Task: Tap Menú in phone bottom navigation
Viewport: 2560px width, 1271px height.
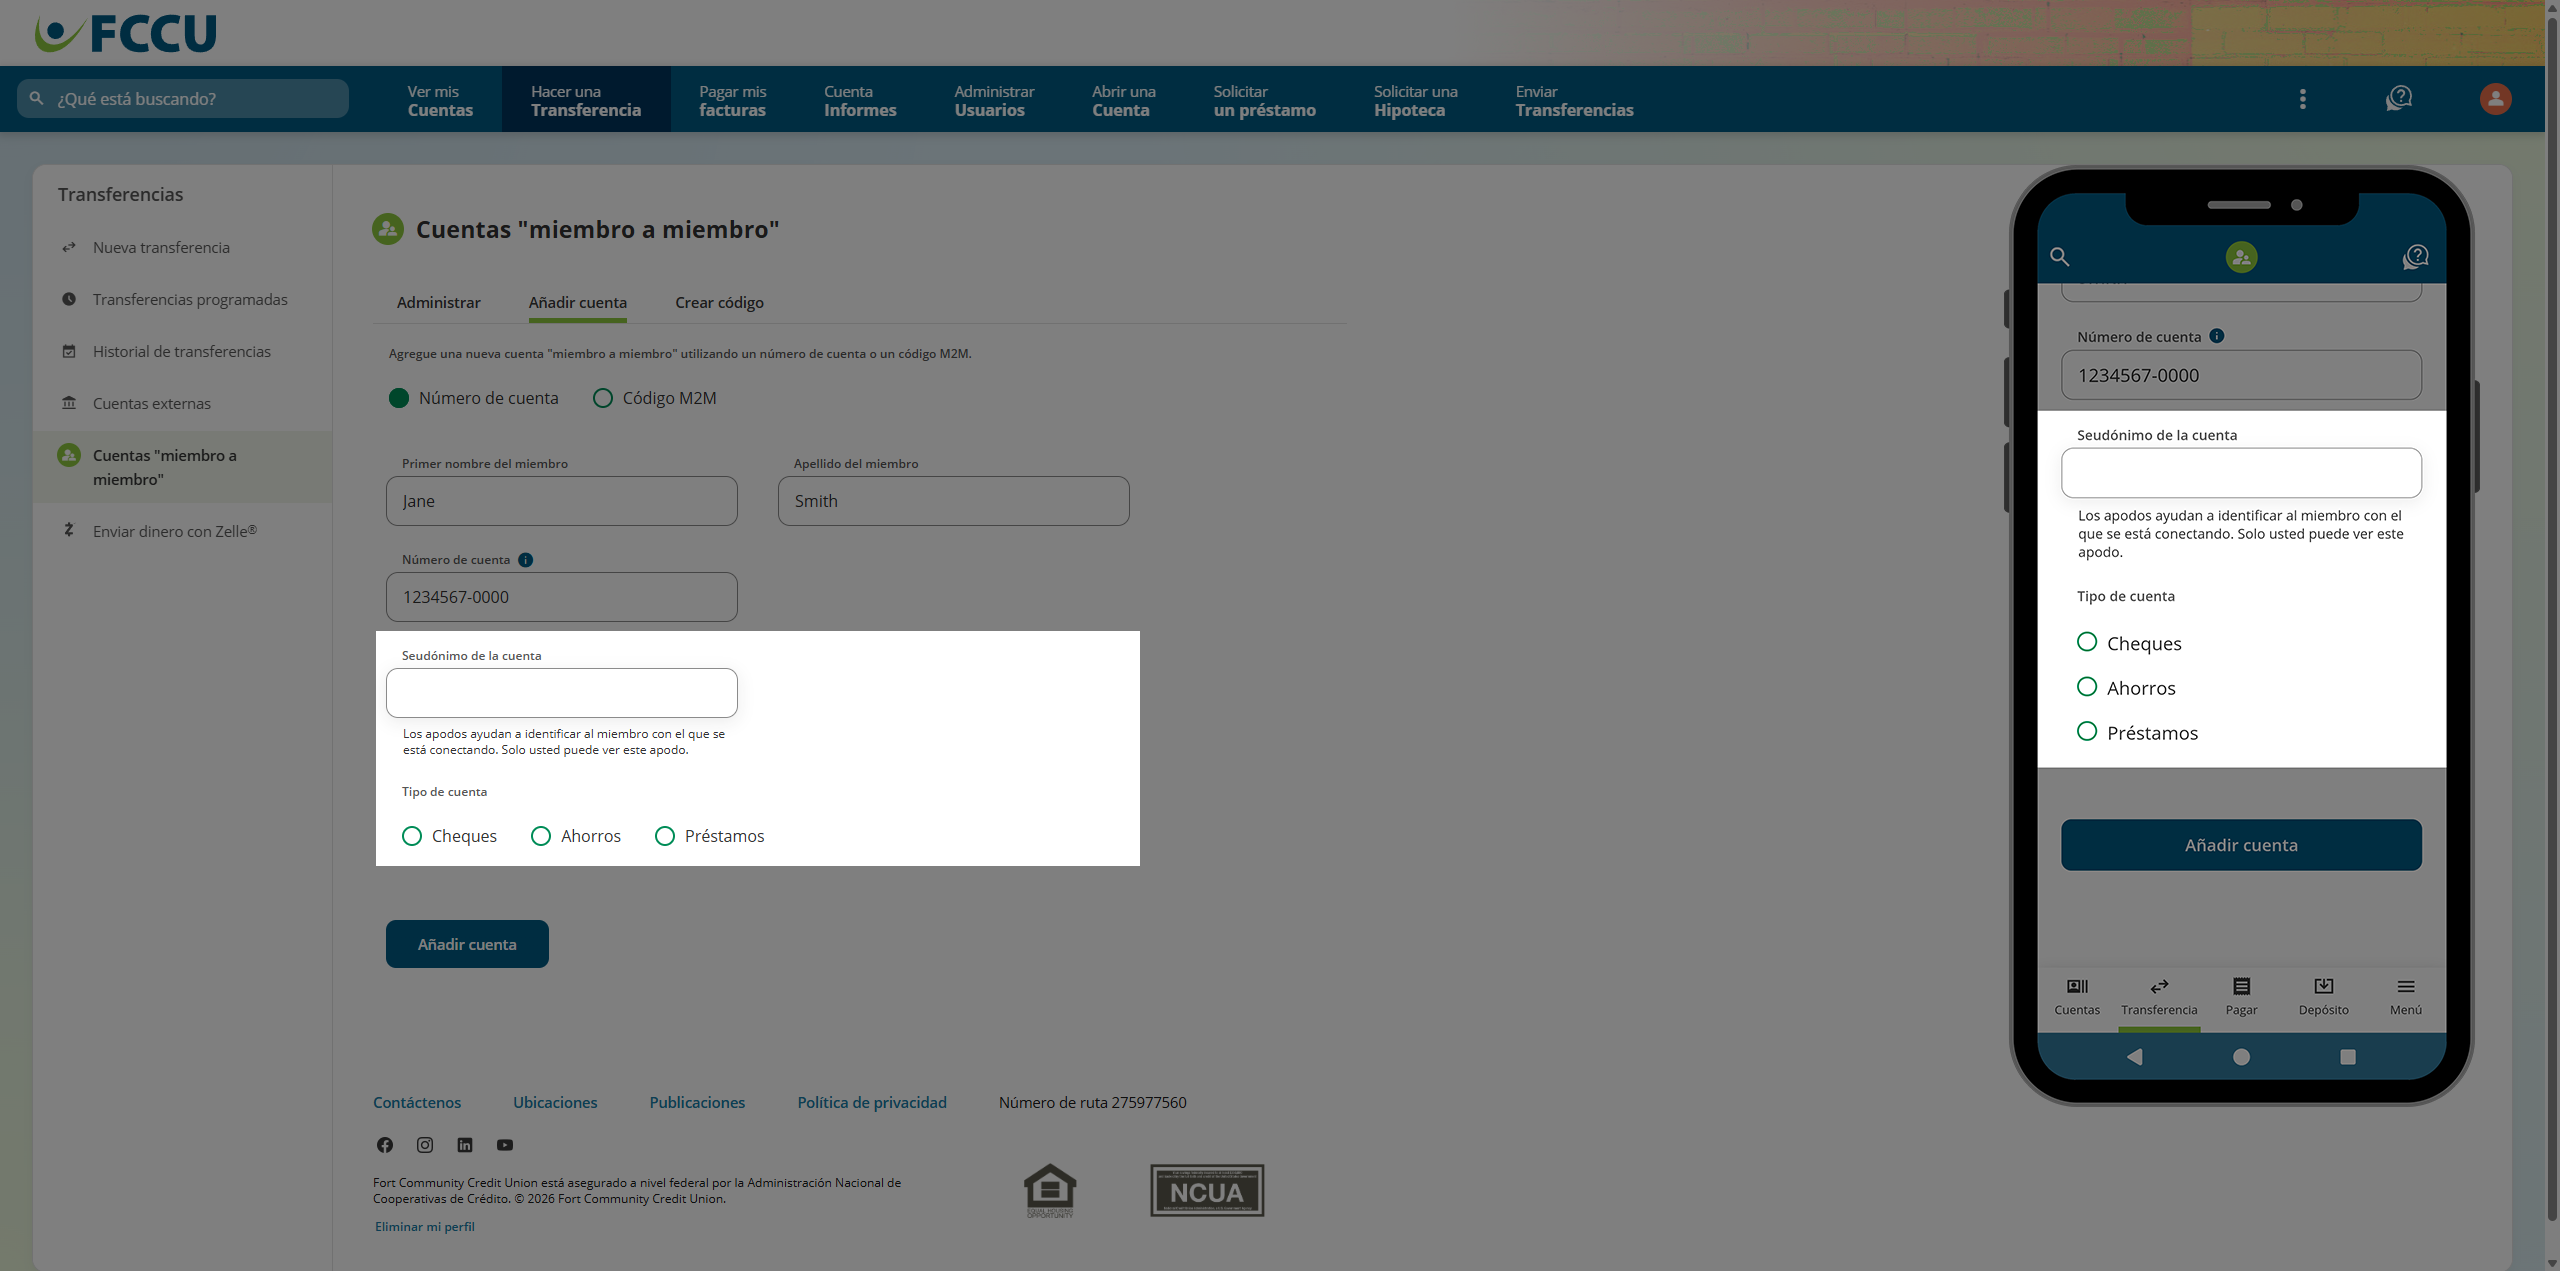Action: tap(2406, 997)
